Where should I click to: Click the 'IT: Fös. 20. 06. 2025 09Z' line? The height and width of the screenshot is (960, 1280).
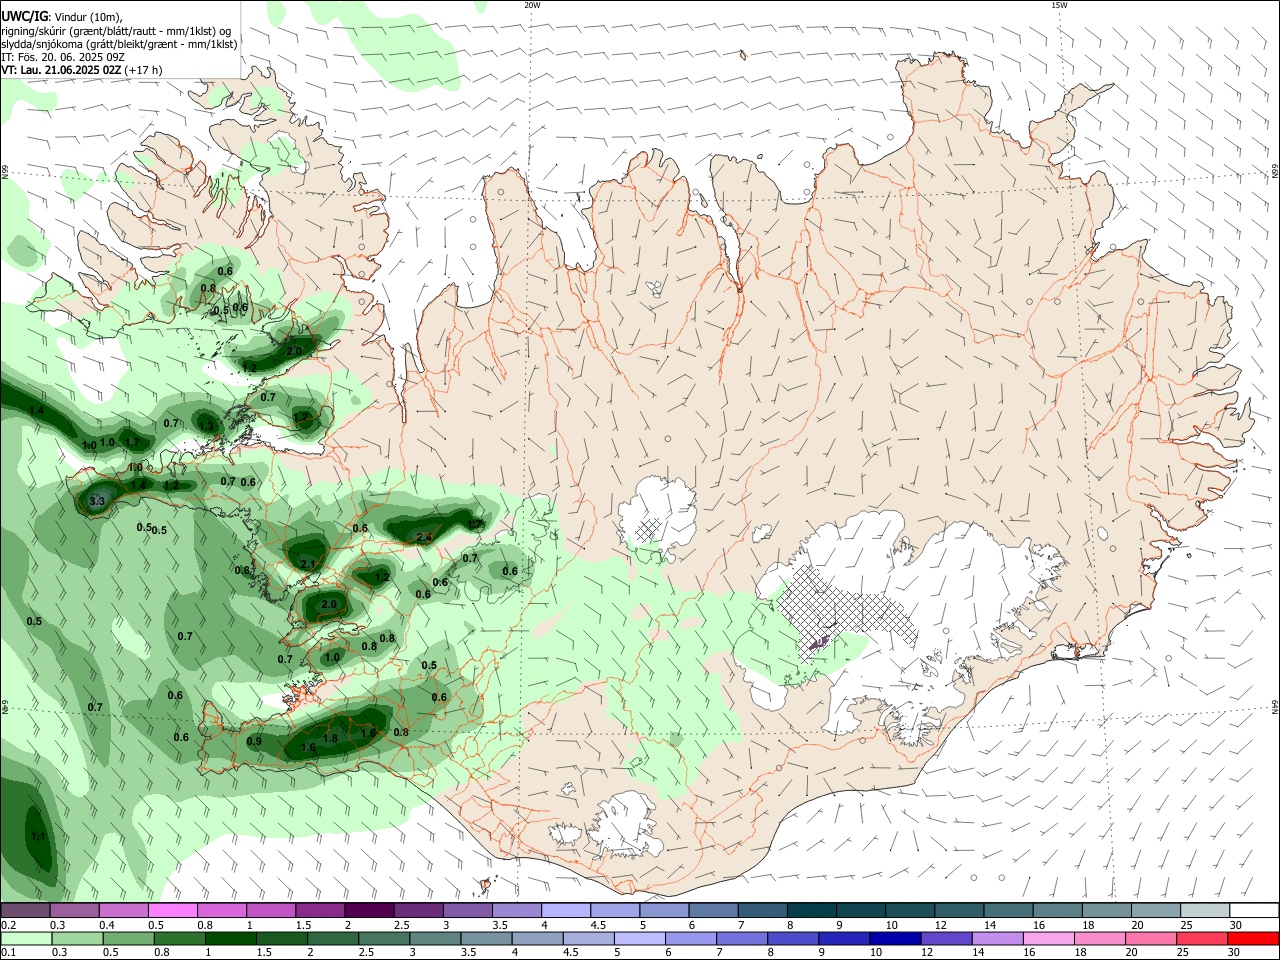(x=63, y=57)
